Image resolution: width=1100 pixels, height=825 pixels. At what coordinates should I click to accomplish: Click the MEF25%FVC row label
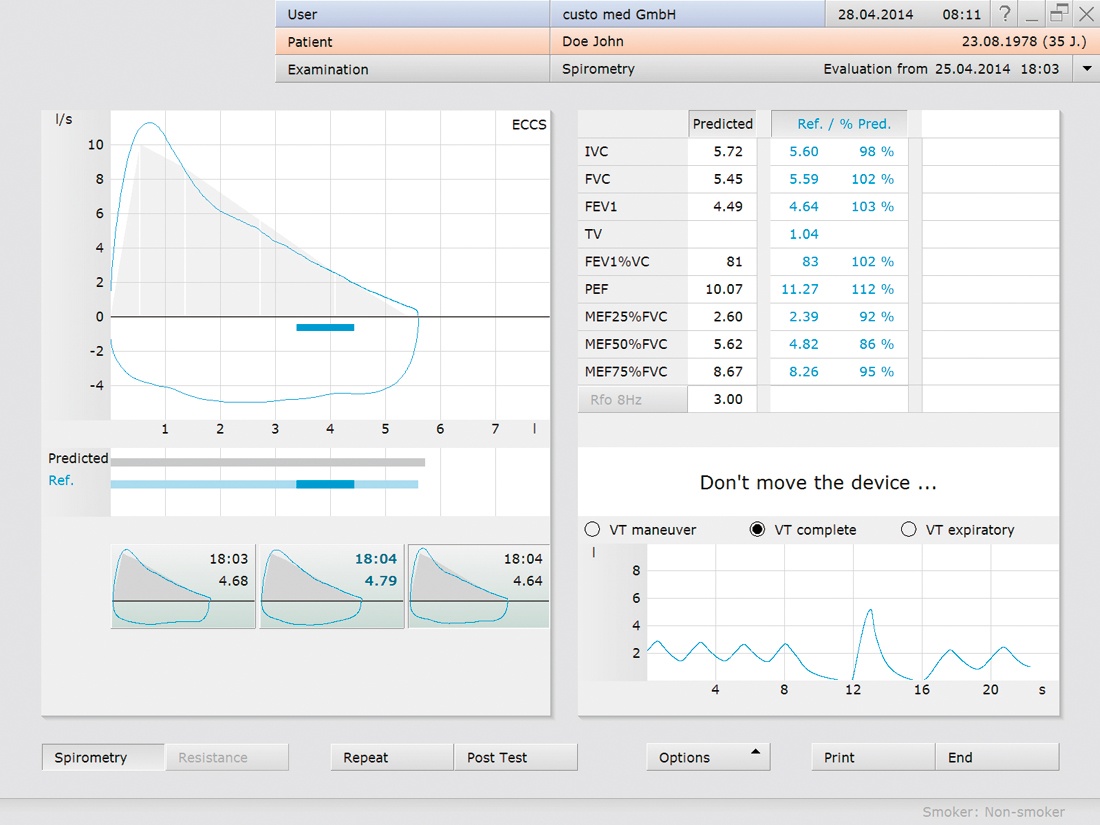click(x=626, y=316)
